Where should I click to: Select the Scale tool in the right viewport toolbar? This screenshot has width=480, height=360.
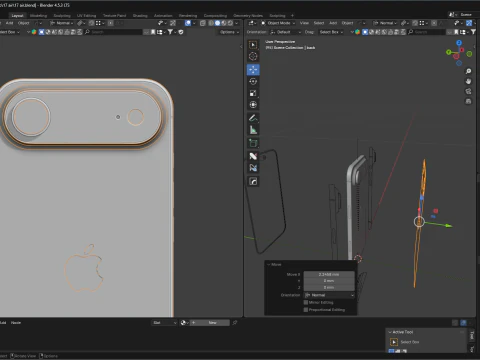tap(253, 93)
